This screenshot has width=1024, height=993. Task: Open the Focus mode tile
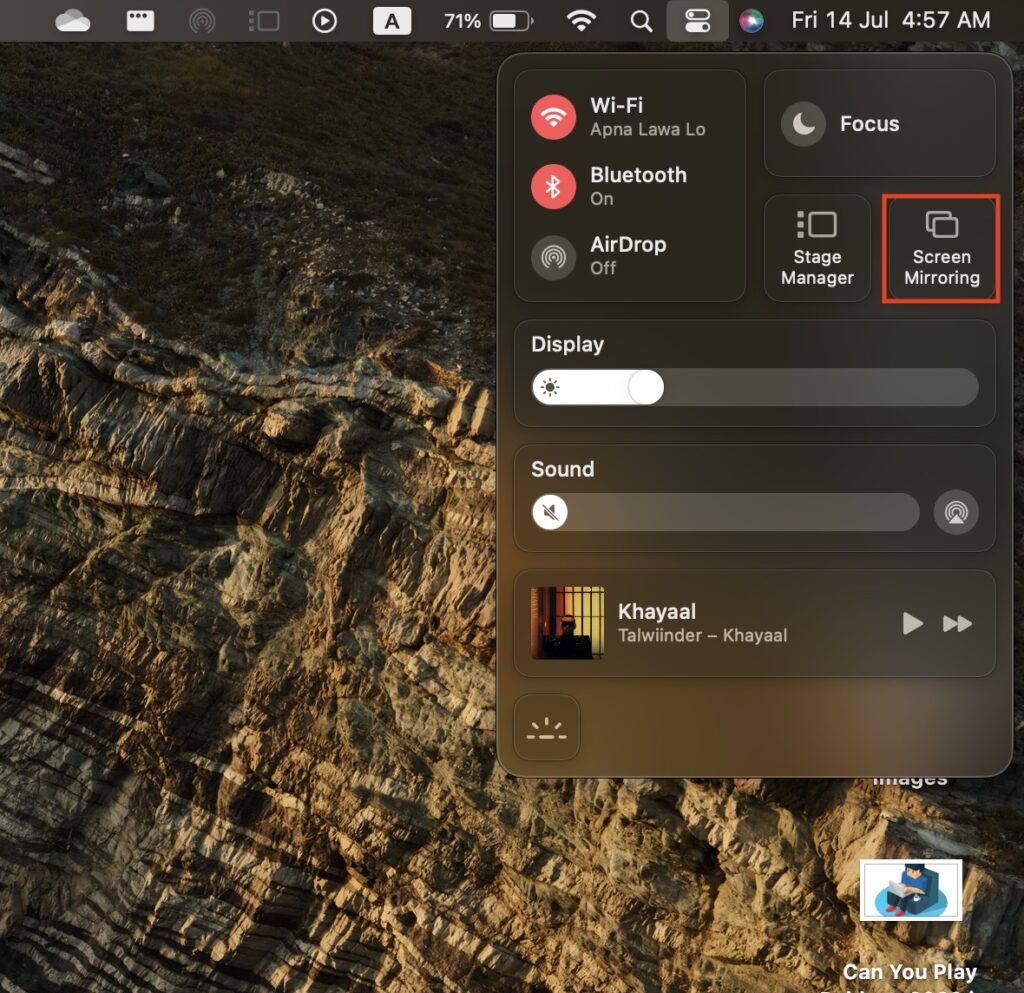coord(879,124)
